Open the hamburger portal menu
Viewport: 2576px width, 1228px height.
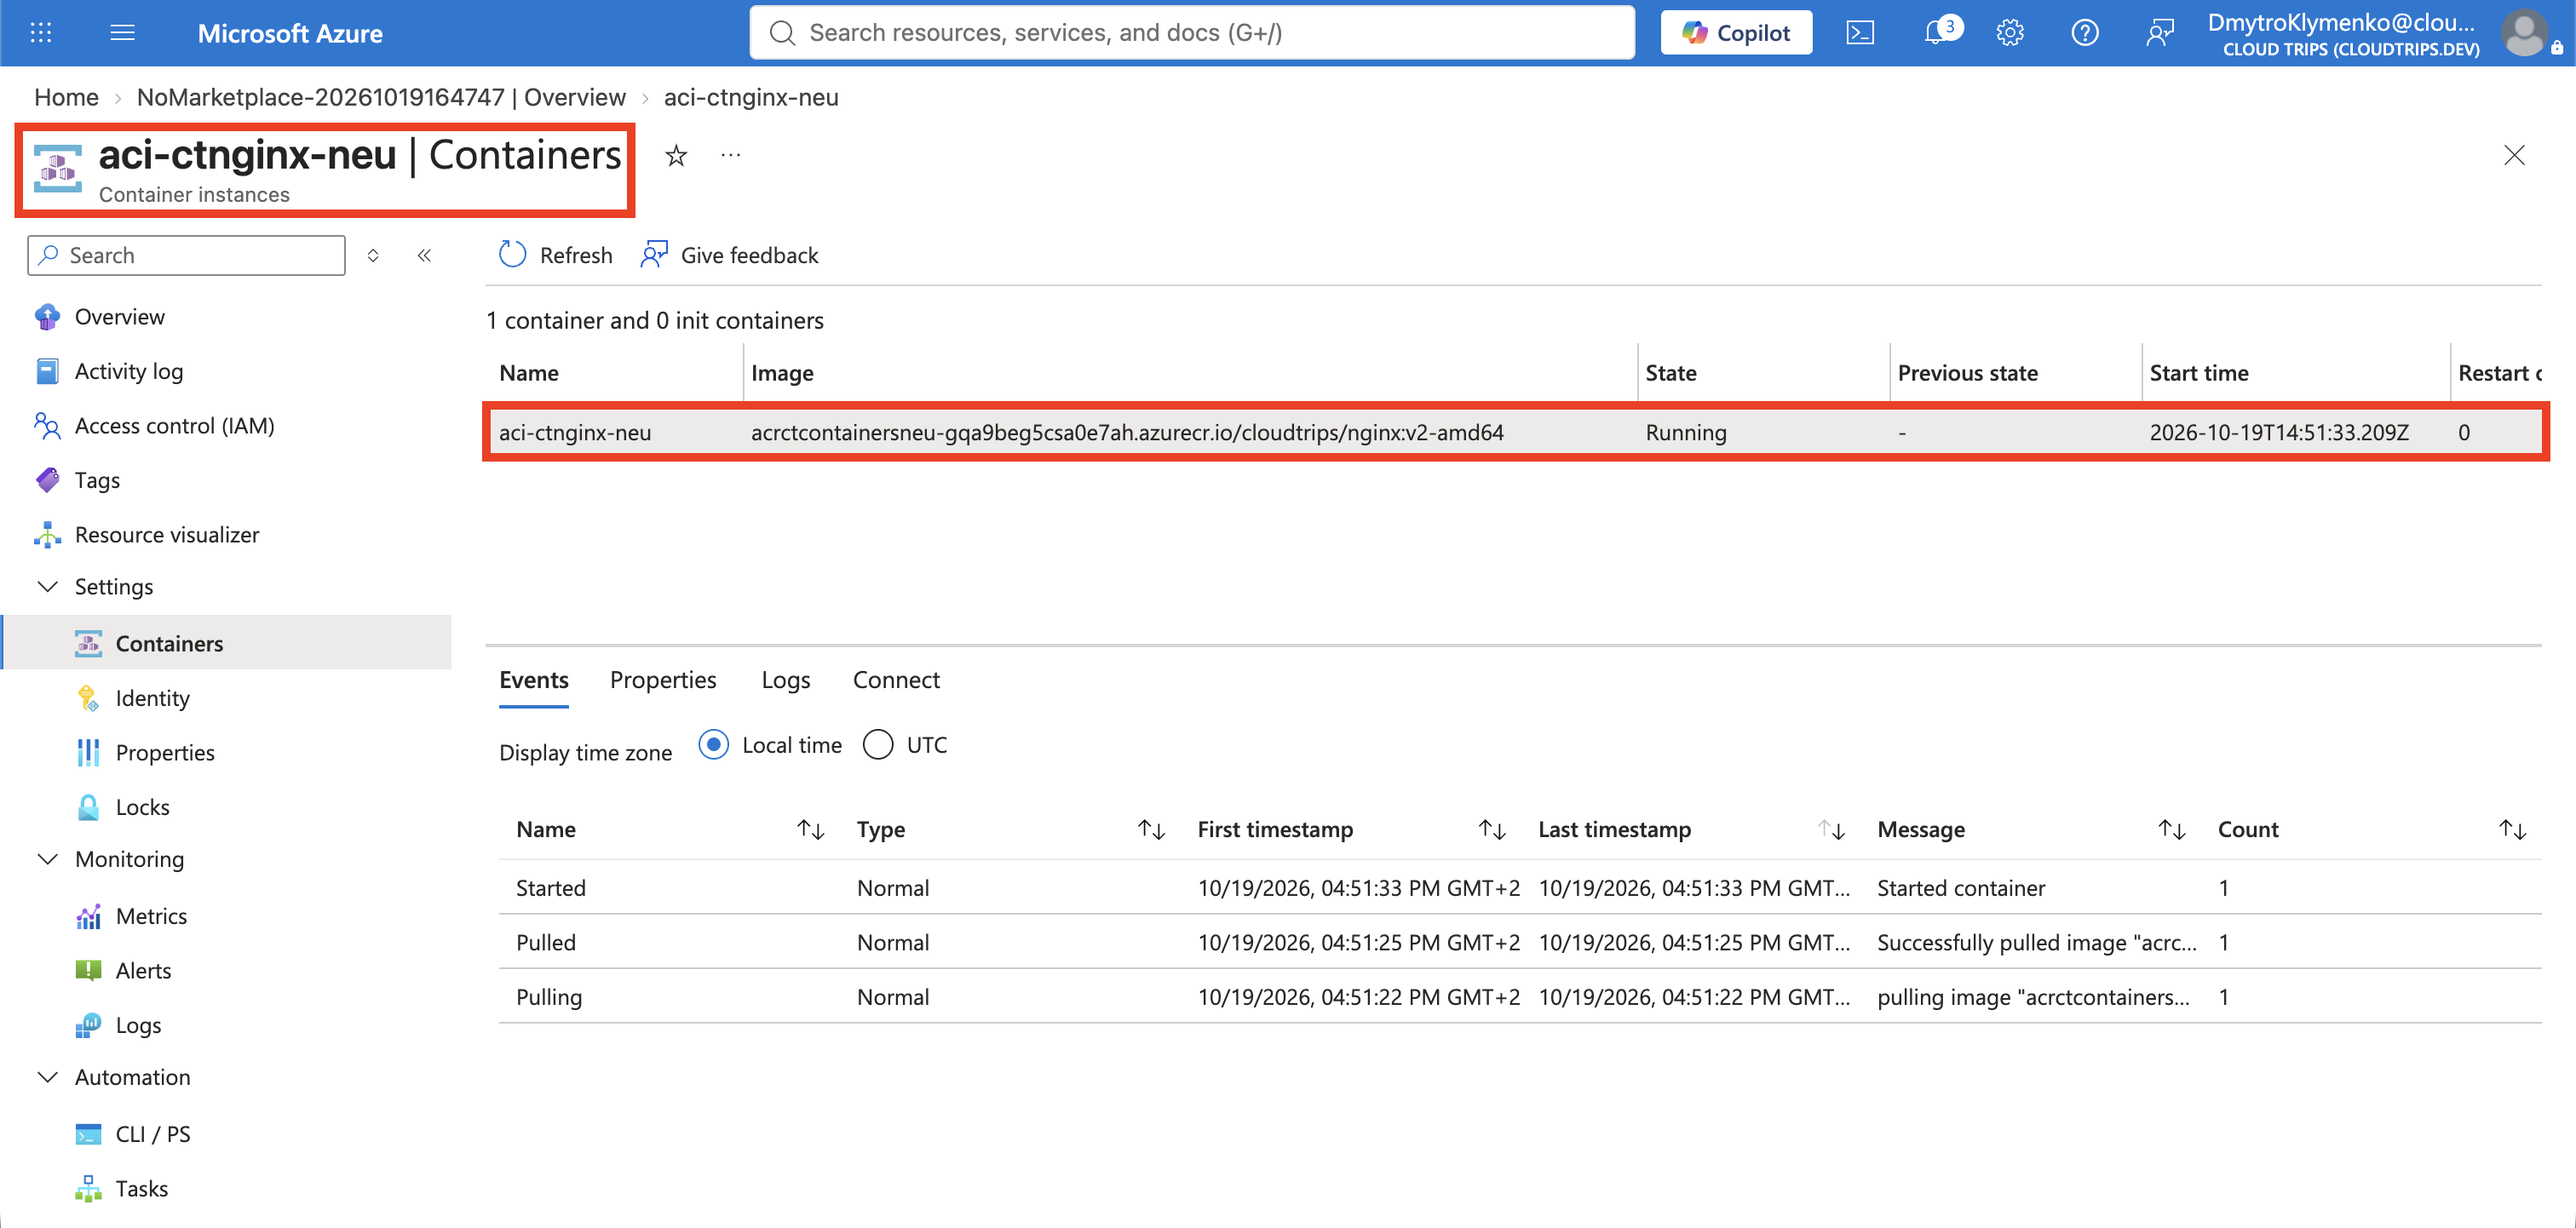coord(122,33)
